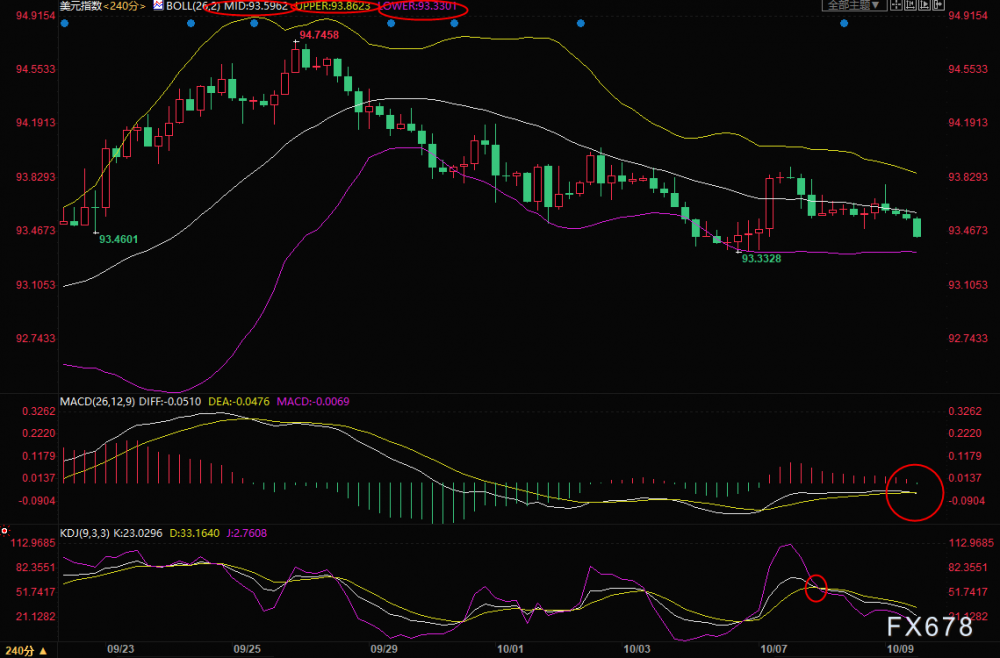The width and height of the screenshot is (1000, 658).
Task: Open the BOLL indicator chart icon
Action: (x=158, y=6)
